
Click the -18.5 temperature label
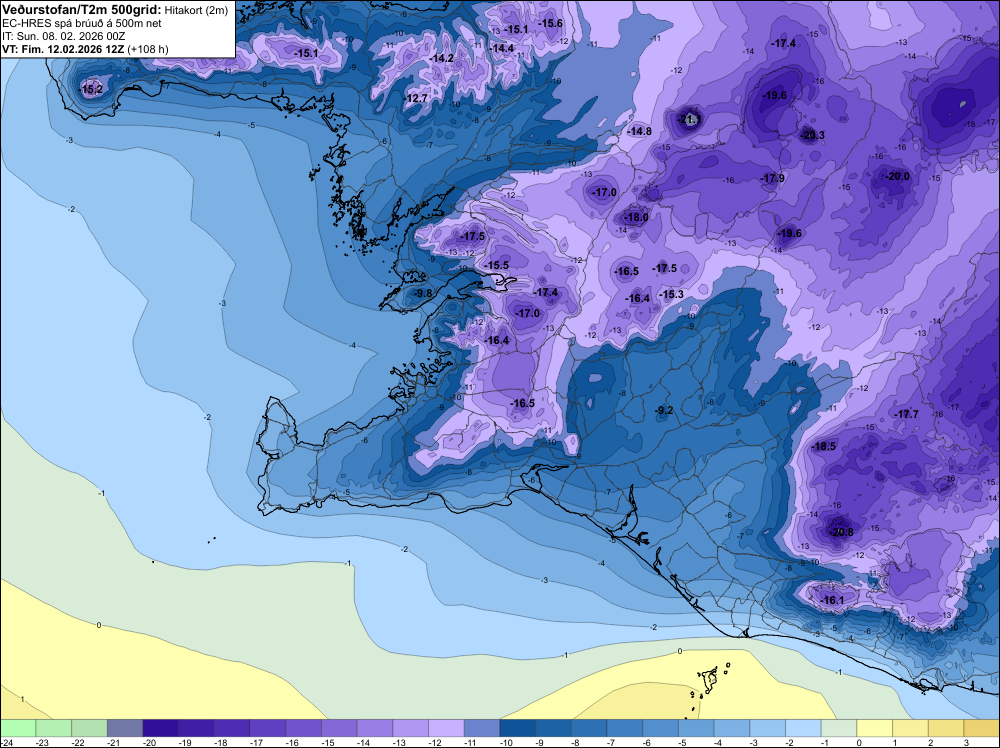[823, 446]
